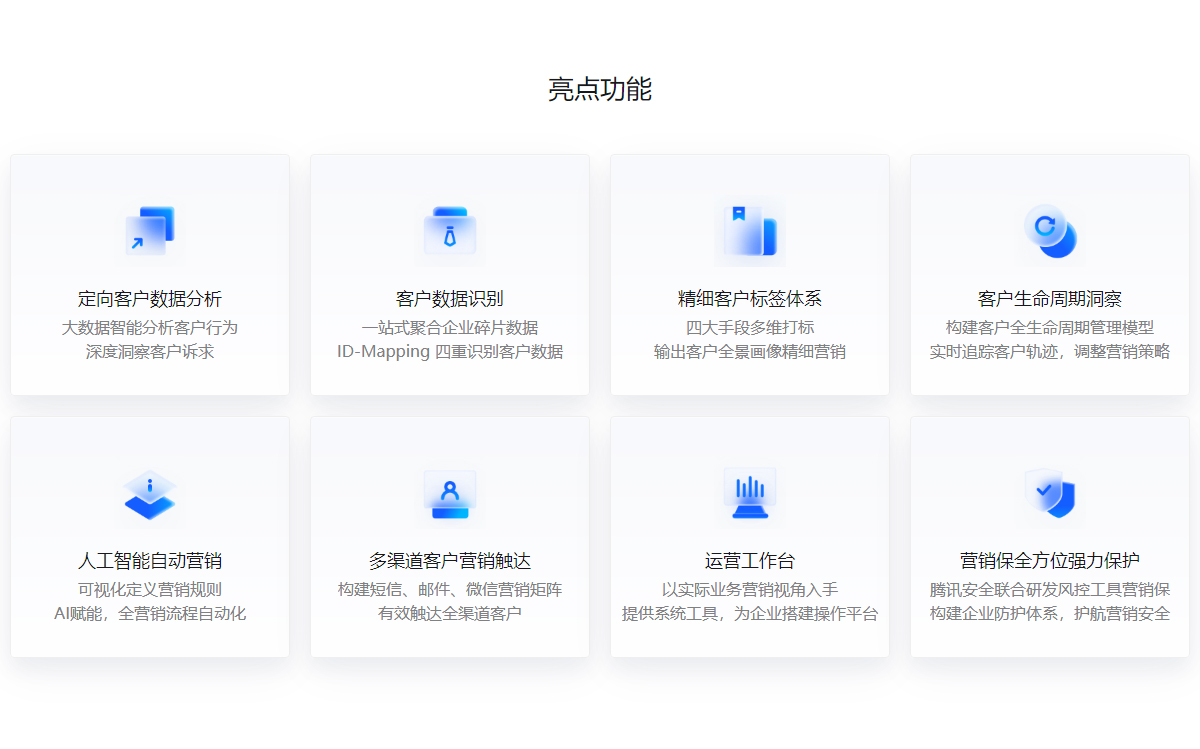Click text 大数据智能分析客户行为
The height and width of the screenshot is (749, 1200).
click(x=150, y=327)
